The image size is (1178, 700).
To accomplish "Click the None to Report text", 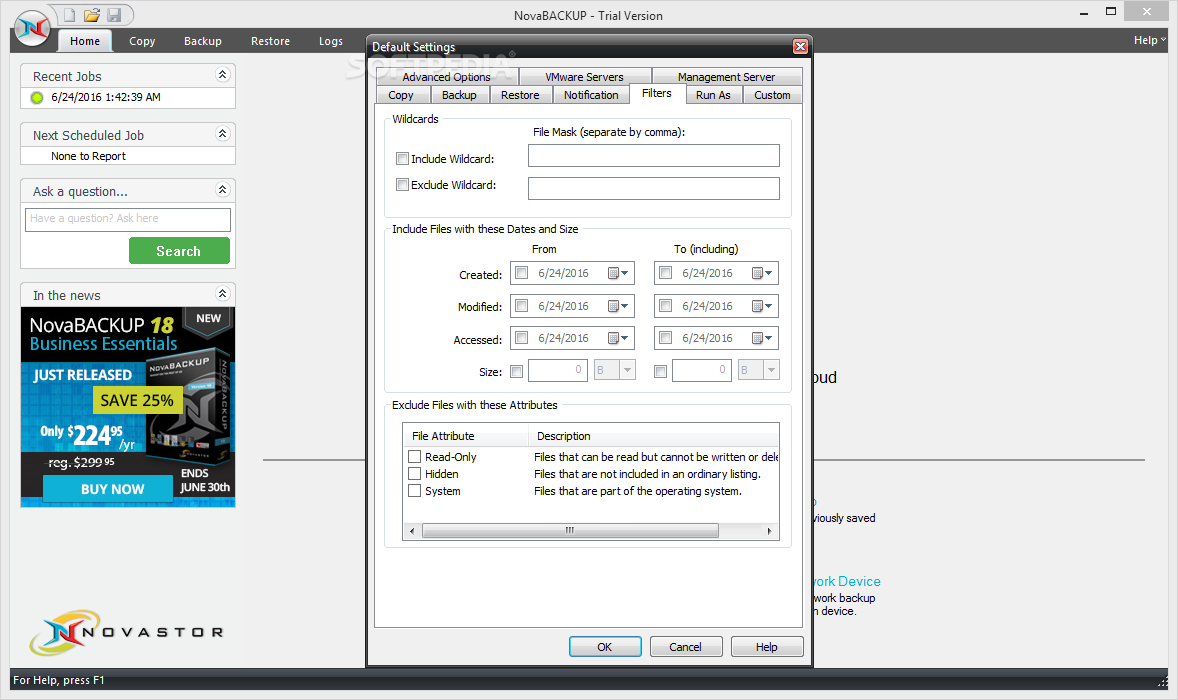I will [x=88, y=156].
